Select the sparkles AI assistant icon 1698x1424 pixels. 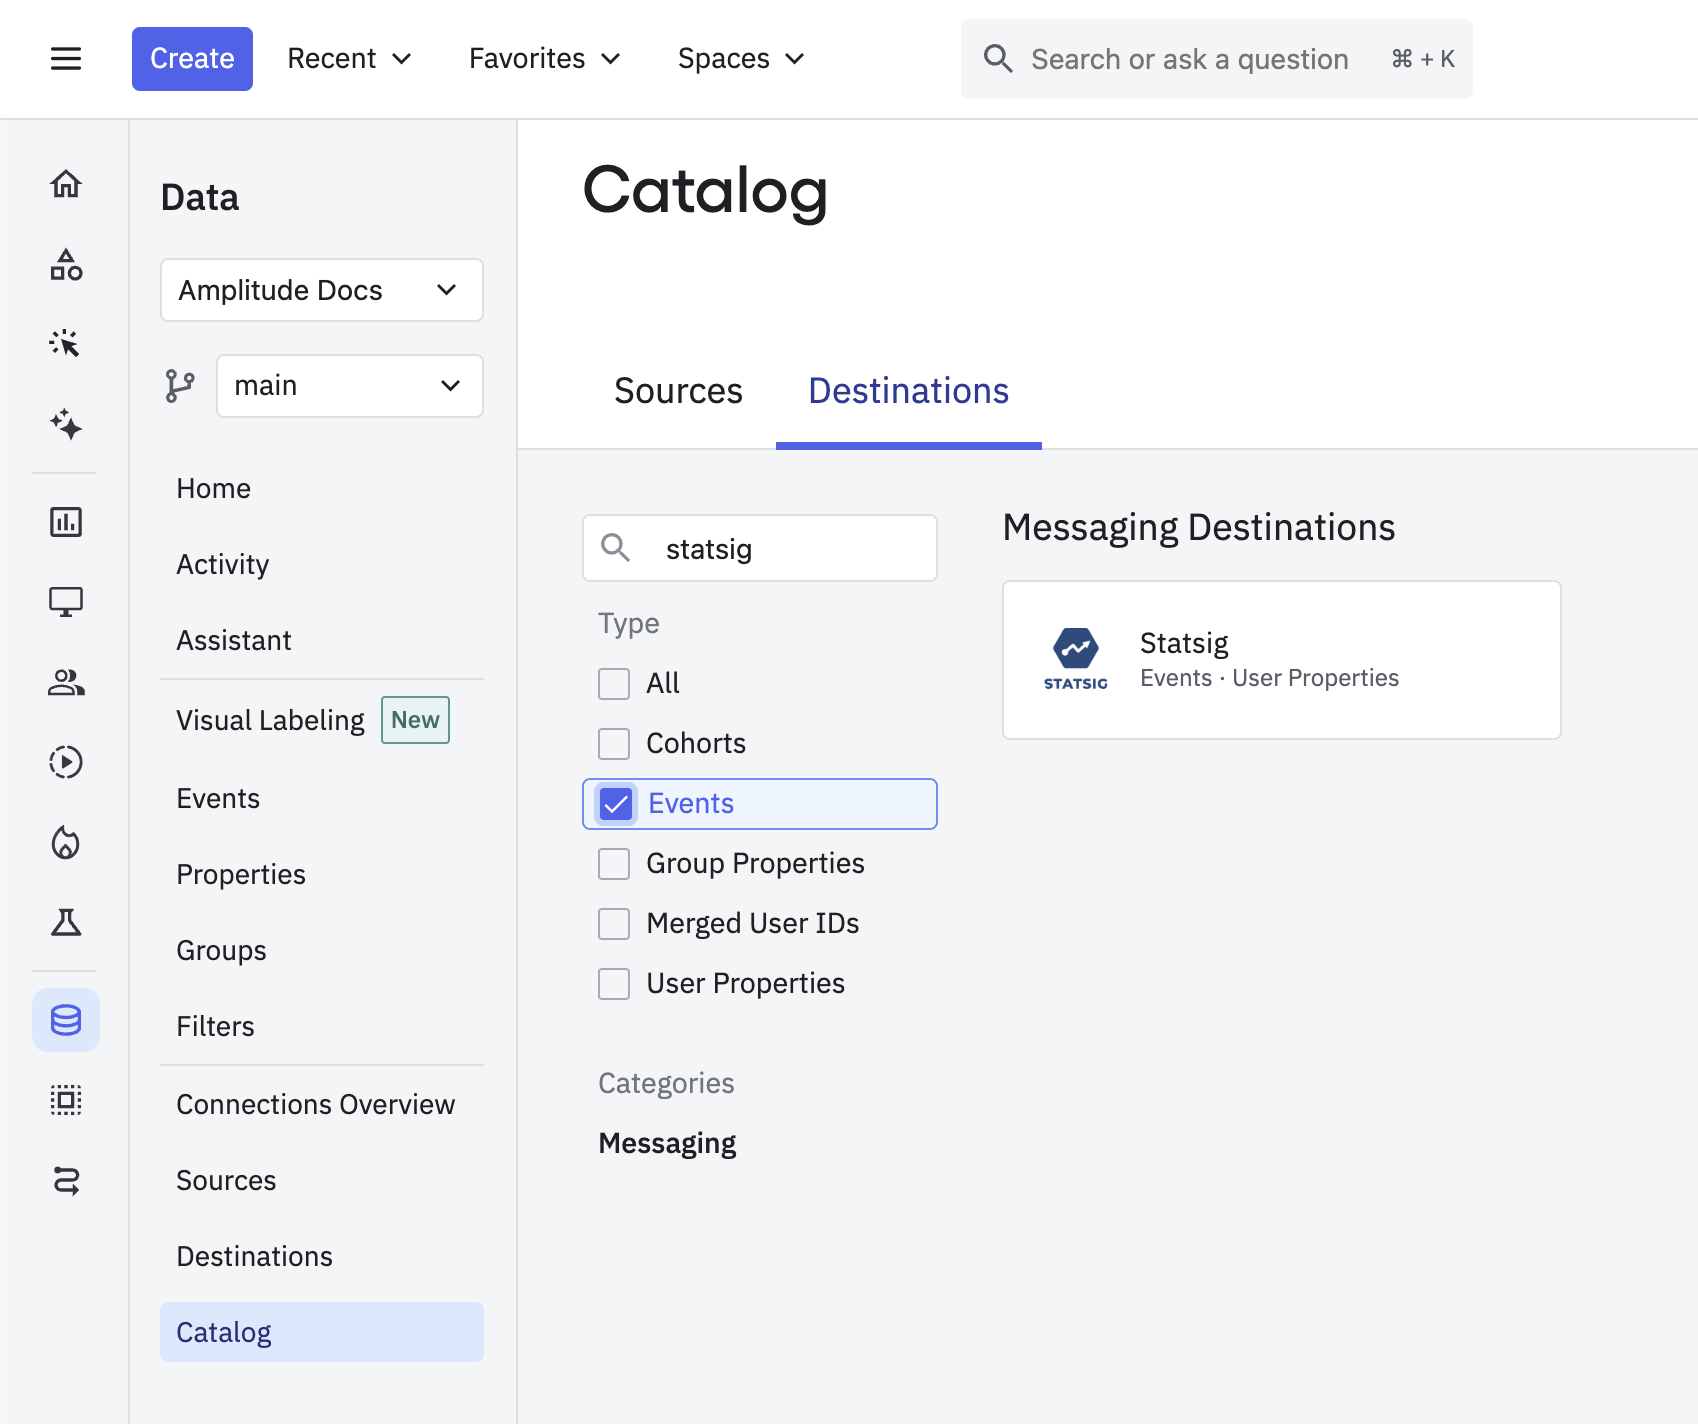(65, 425)
